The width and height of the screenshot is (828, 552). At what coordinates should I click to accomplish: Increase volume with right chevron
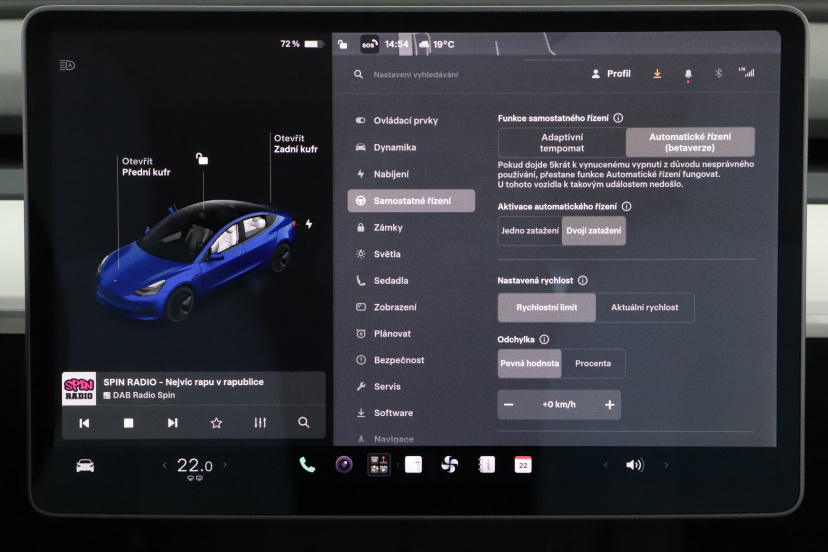pos(666,465)
